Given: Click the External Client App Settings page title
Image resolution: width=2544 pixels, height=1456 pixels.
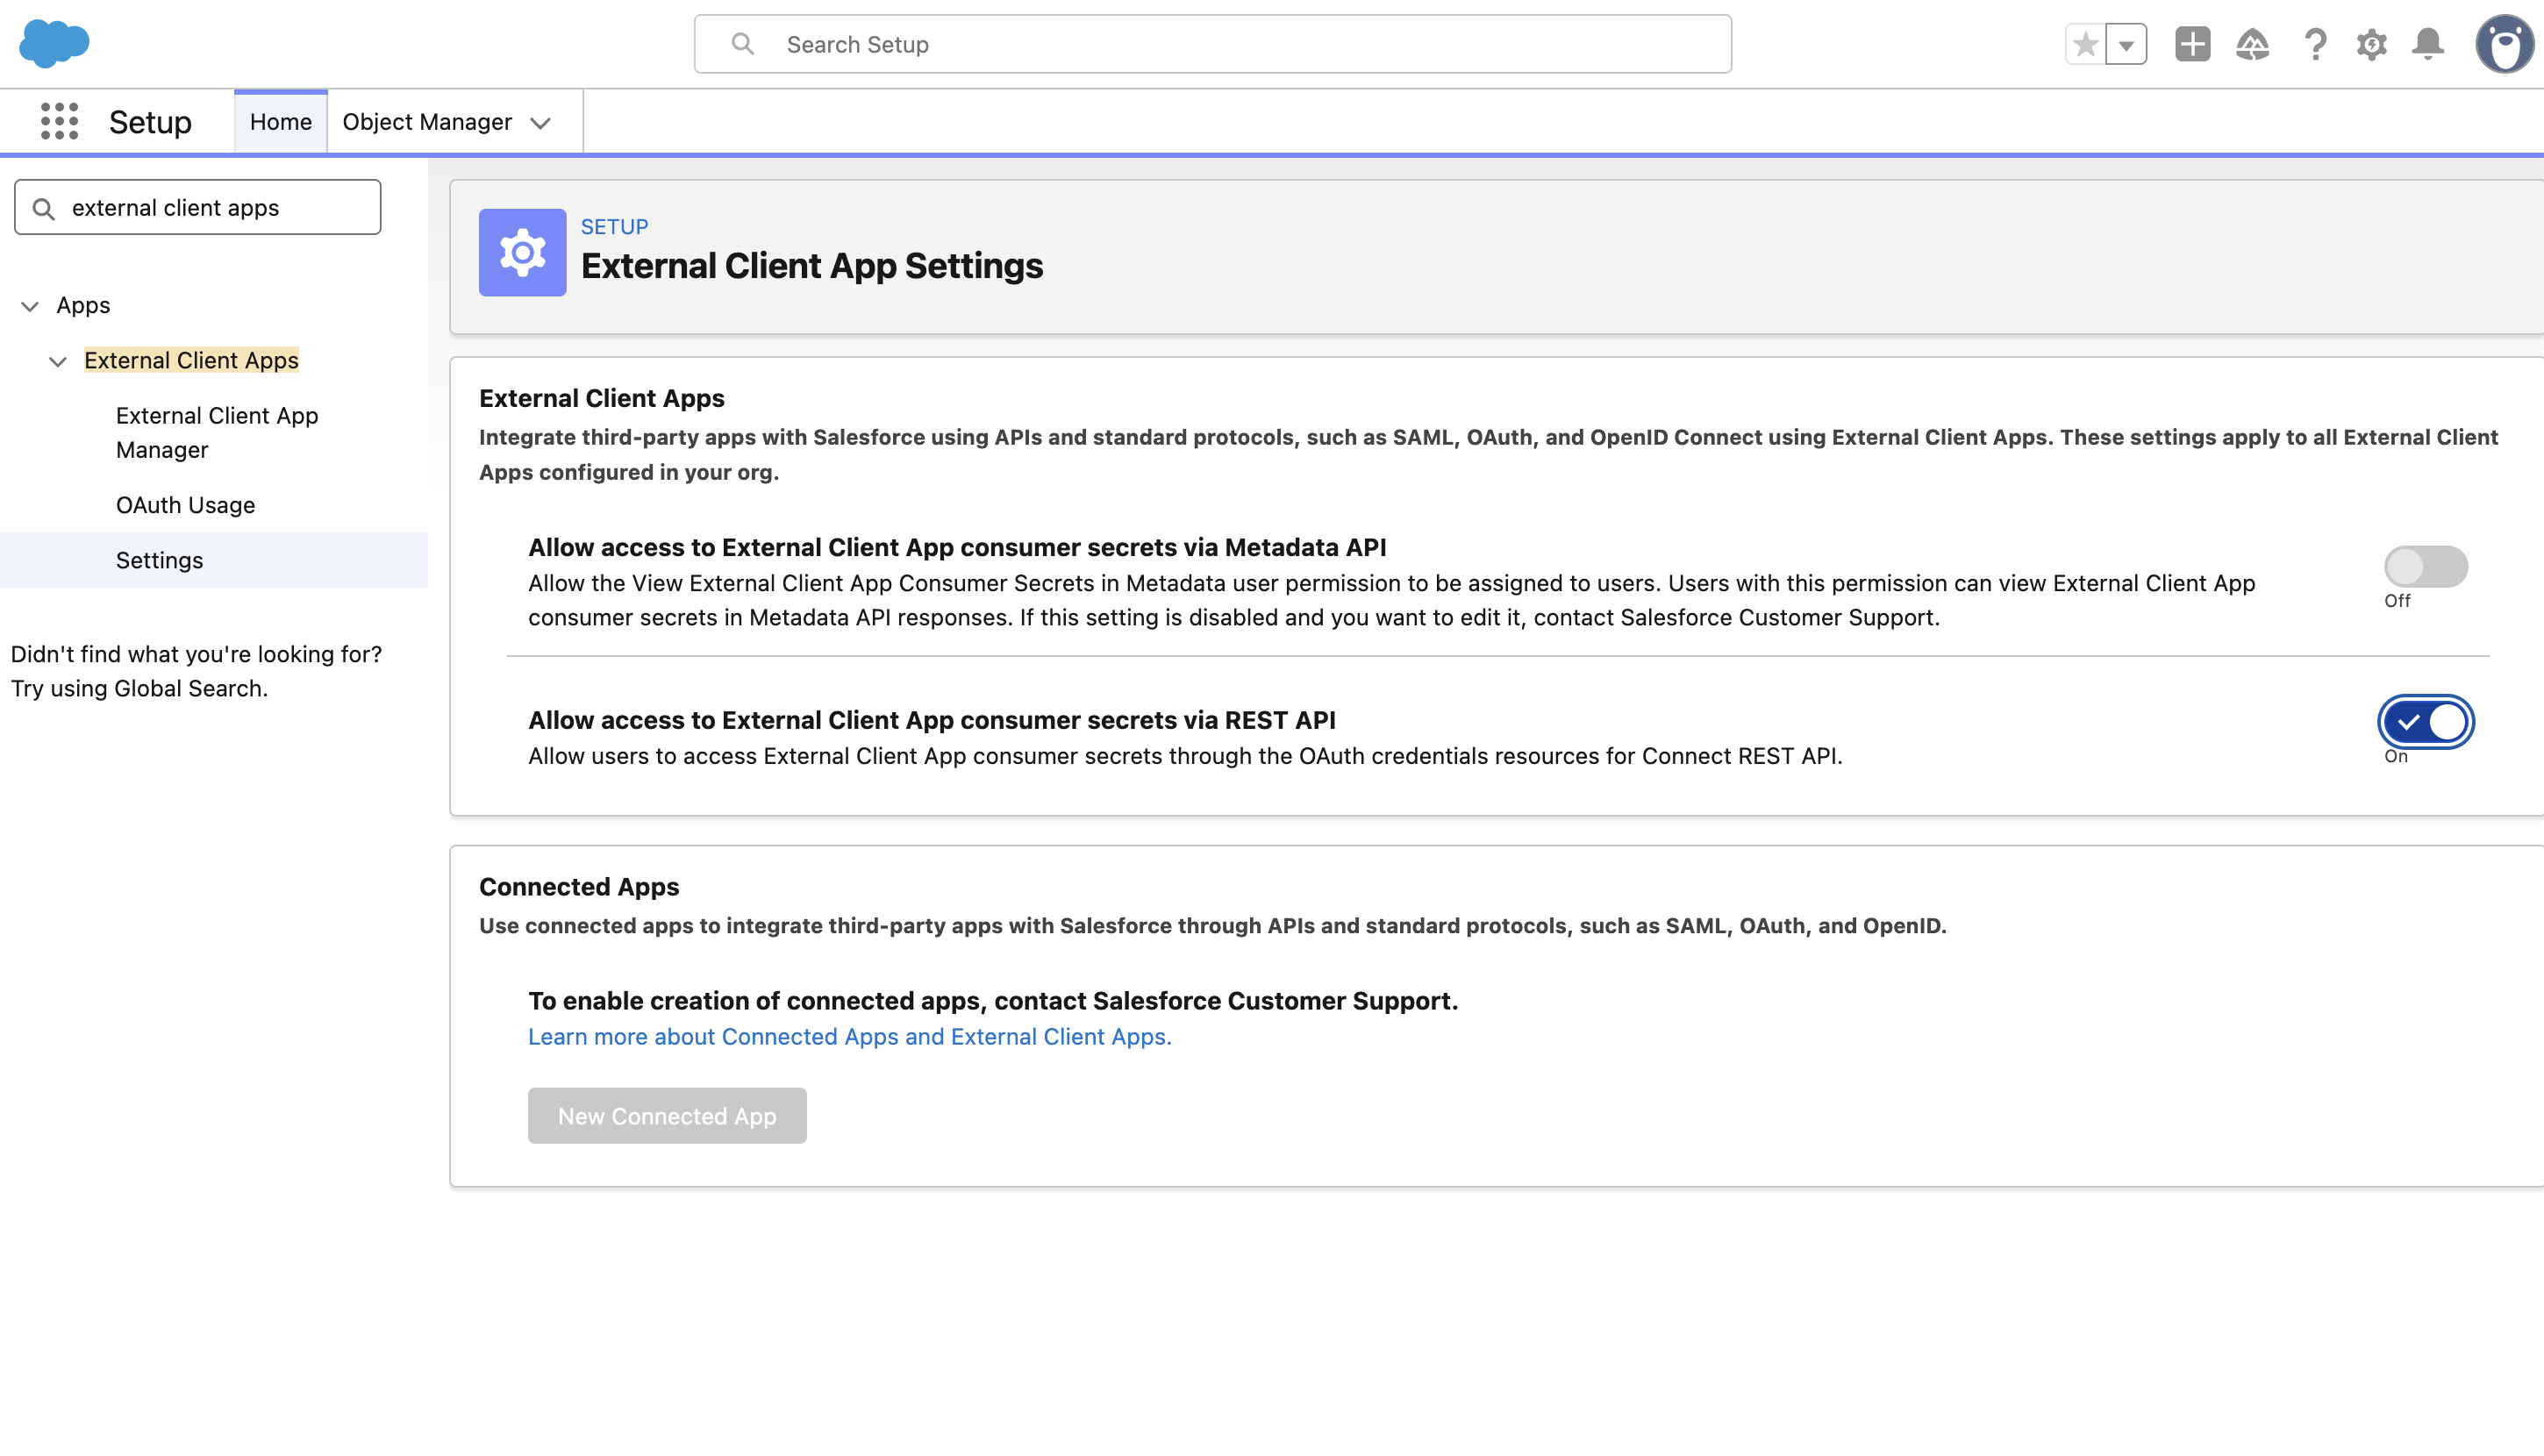Looking at the screenshot, I should click(x=812, y=266).
